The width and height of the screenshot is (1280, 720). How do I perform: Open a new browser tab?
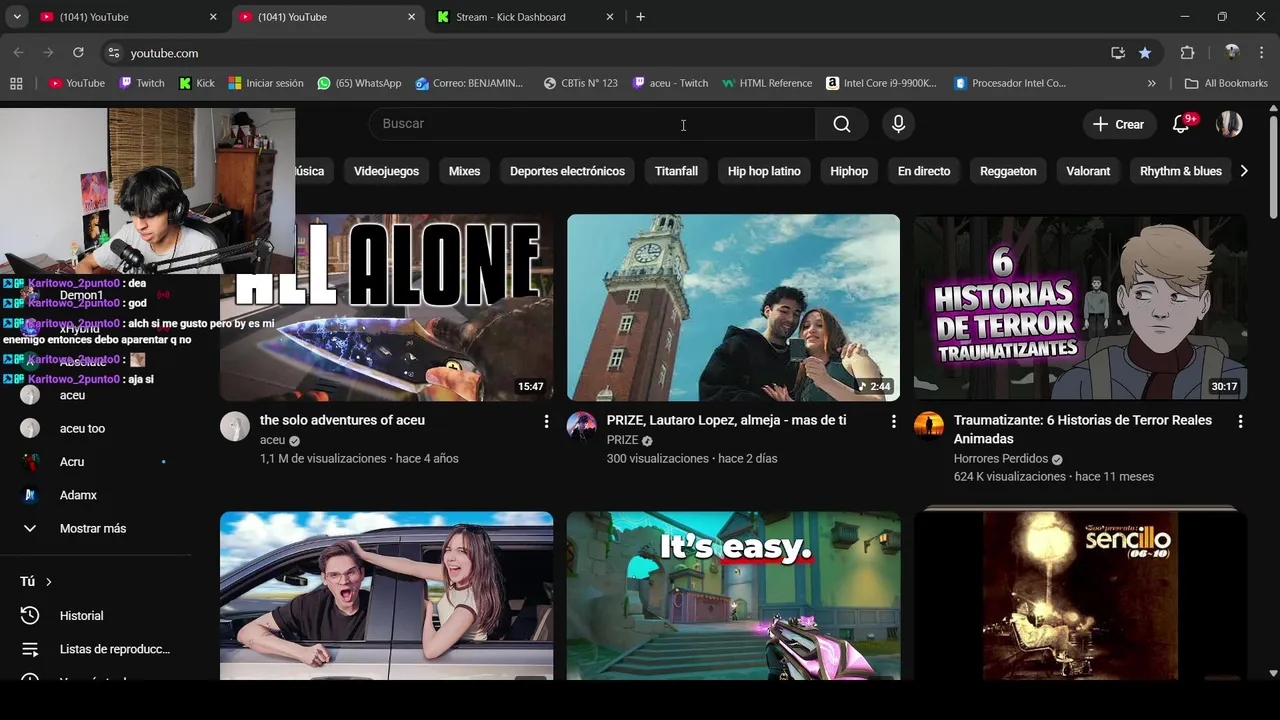tap(640, 17)
